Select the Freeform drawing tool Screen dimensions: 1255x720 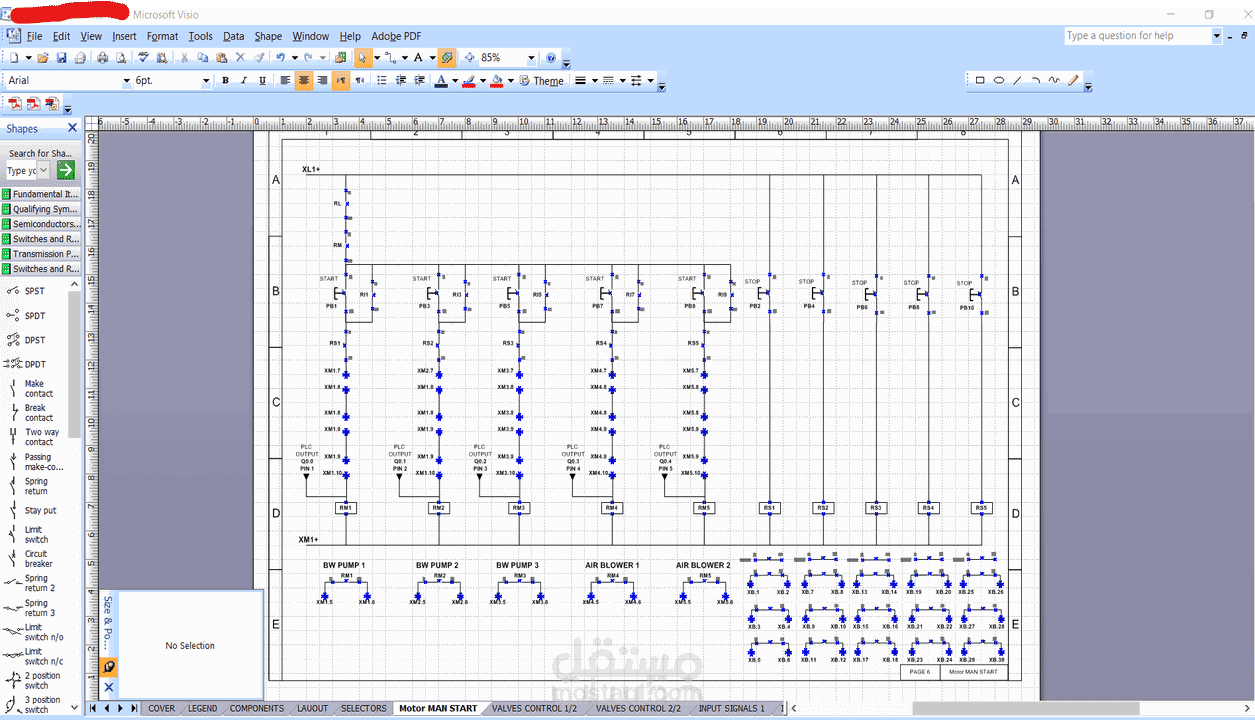[1054, 80]
